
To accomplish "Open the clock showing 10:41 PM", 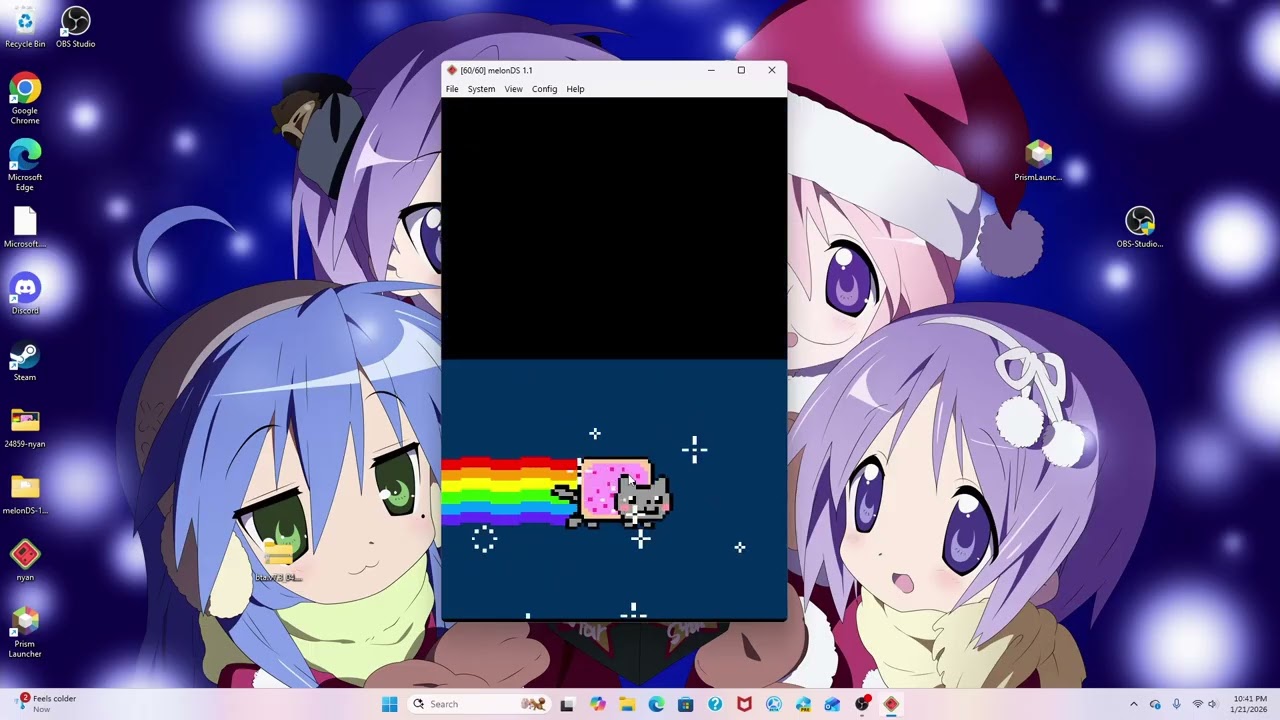I will click(x=1250, y=704).
